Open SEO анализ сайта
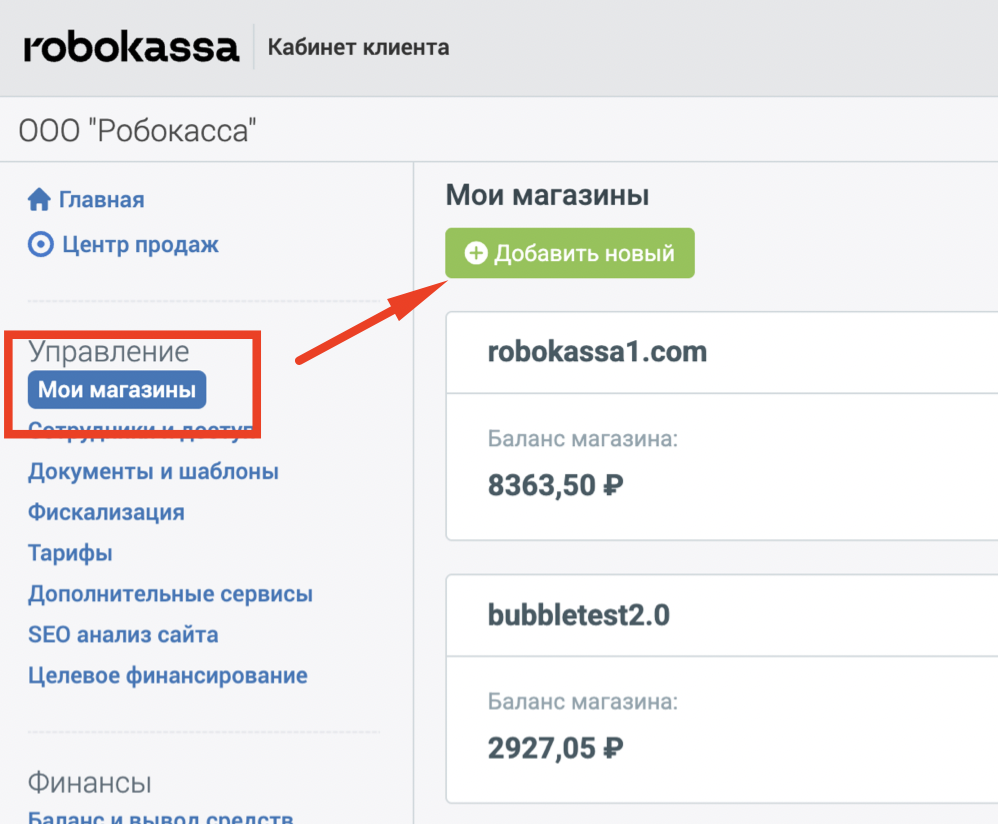Image resolution: width=998 pixels, height=824 pixels. [123, 634]
